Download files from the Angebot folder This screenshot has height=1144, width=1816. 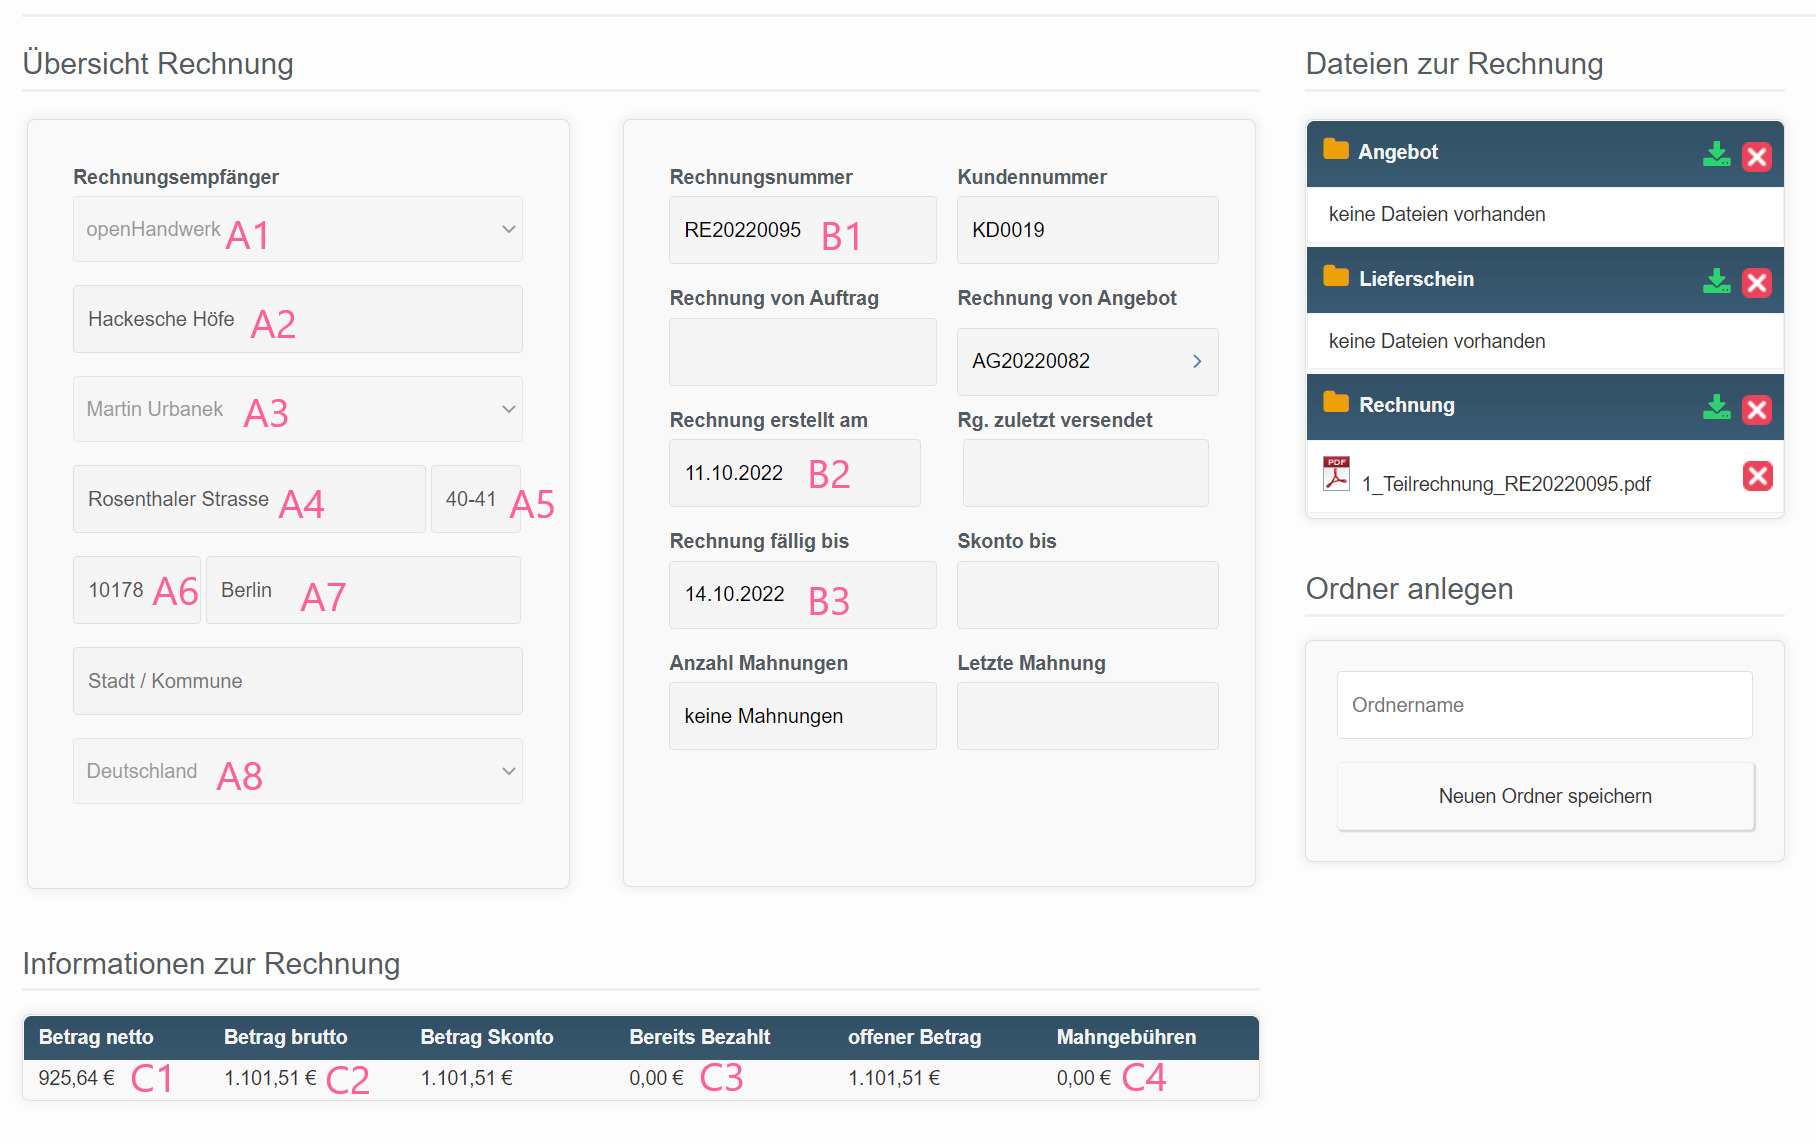pos(1716,154)
